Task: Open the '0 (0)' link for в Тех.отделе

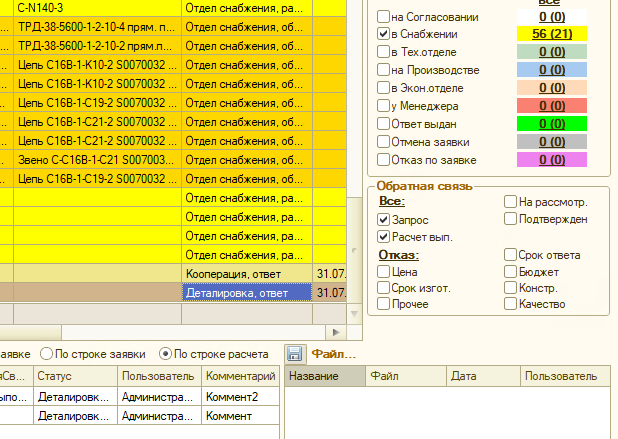Action: pos(552,52)
